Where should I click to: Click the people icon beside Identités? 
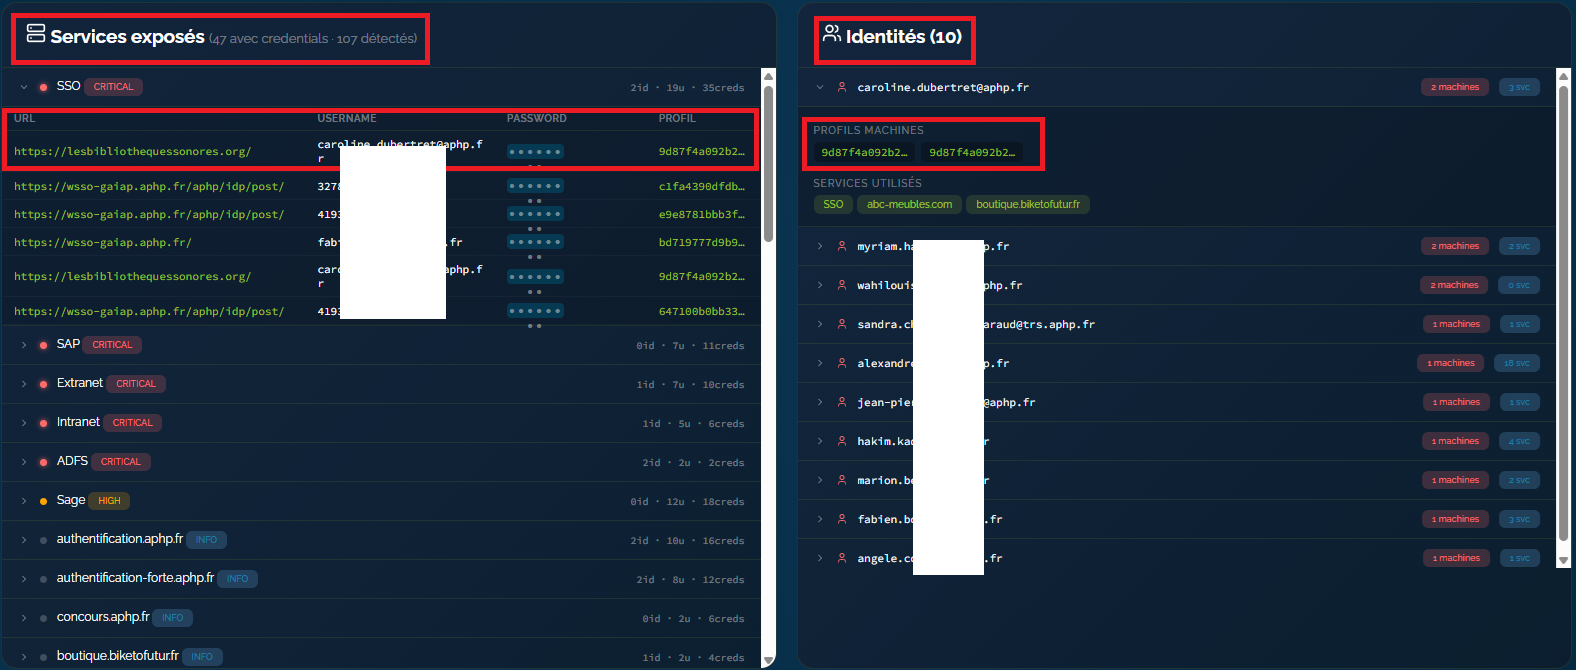832,34
